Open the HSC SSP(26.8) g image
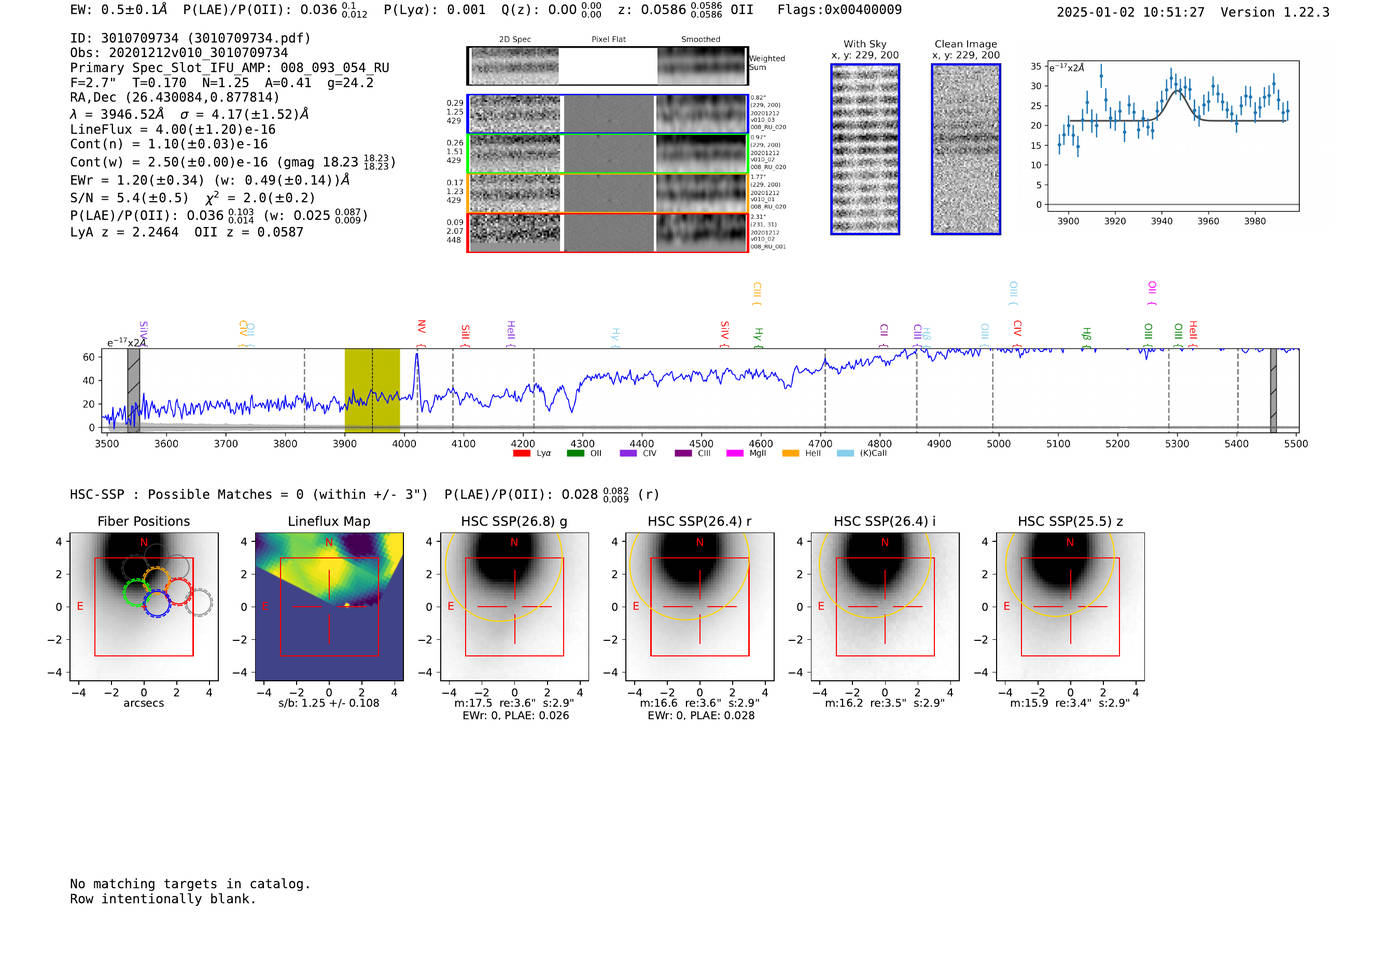The width and height of the screenshot is (1400, 953). click(x=514, y=607)
